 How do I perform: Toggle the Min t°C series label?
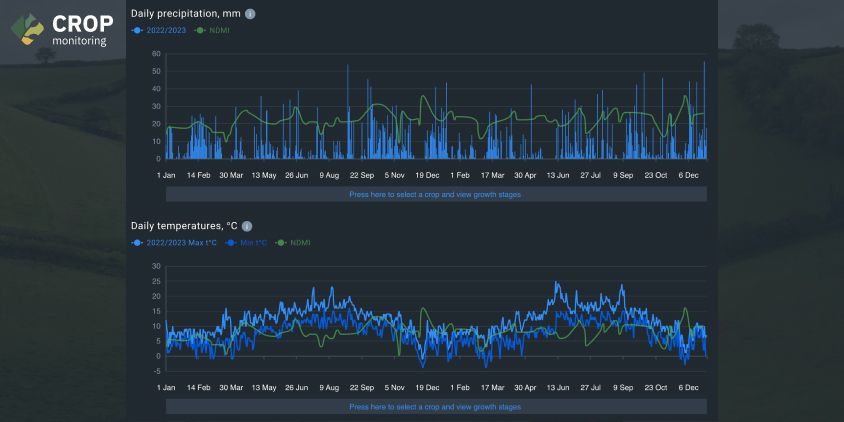coord(254,243)
